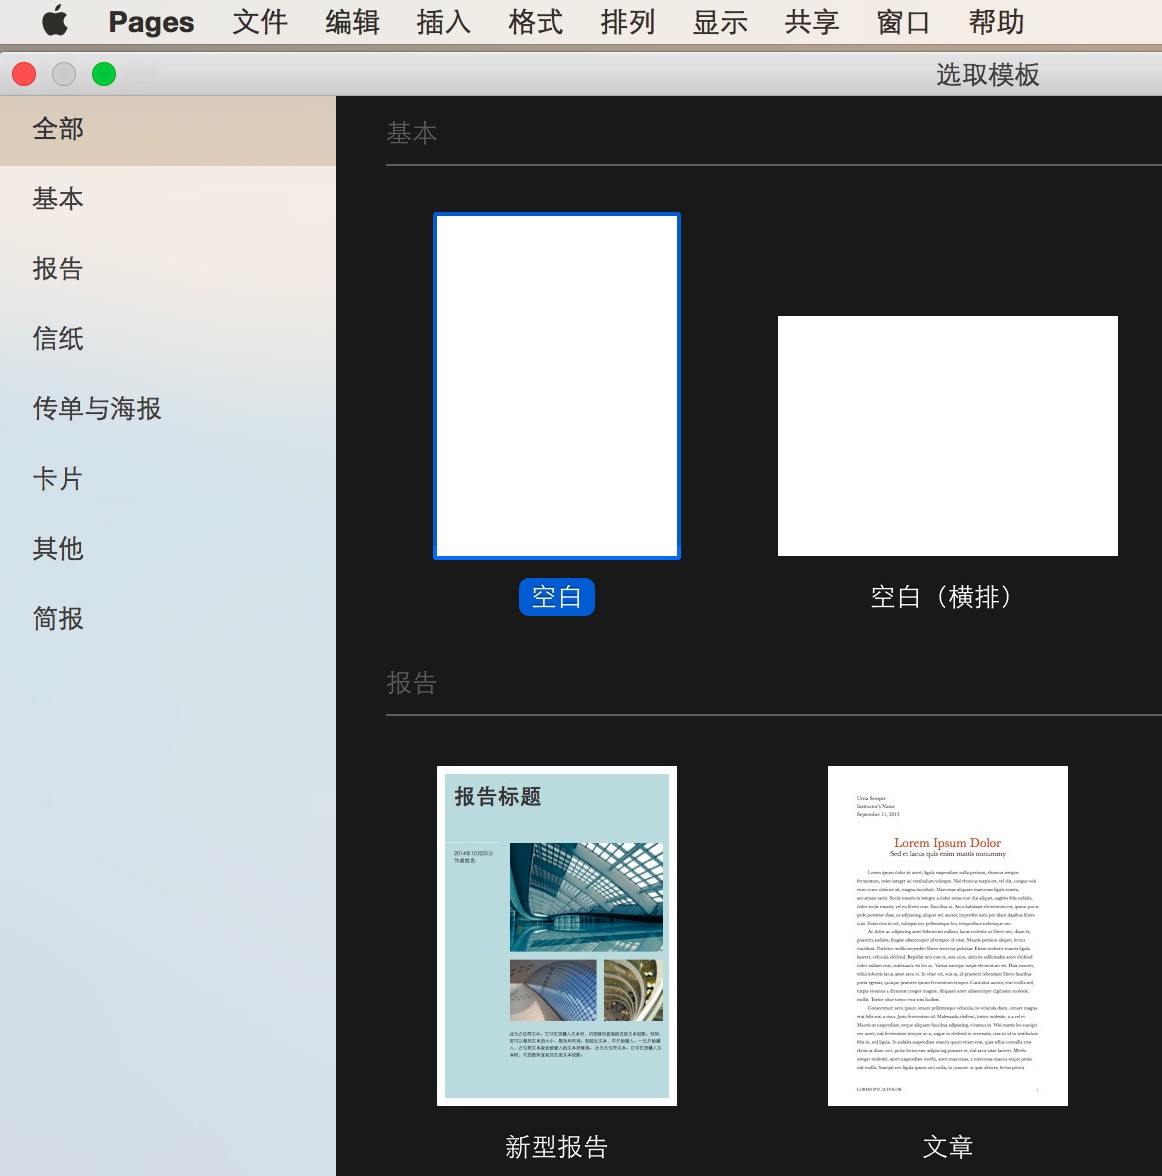1162x1176 pixels.
Task: Open the Pages application menu
Action: [151, 21]
